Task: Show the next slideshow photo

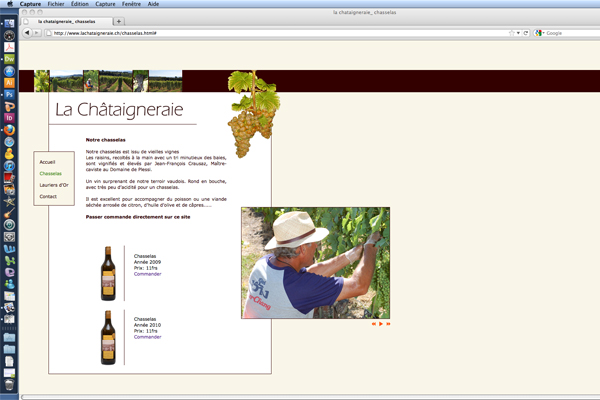Action: [388, 324]
